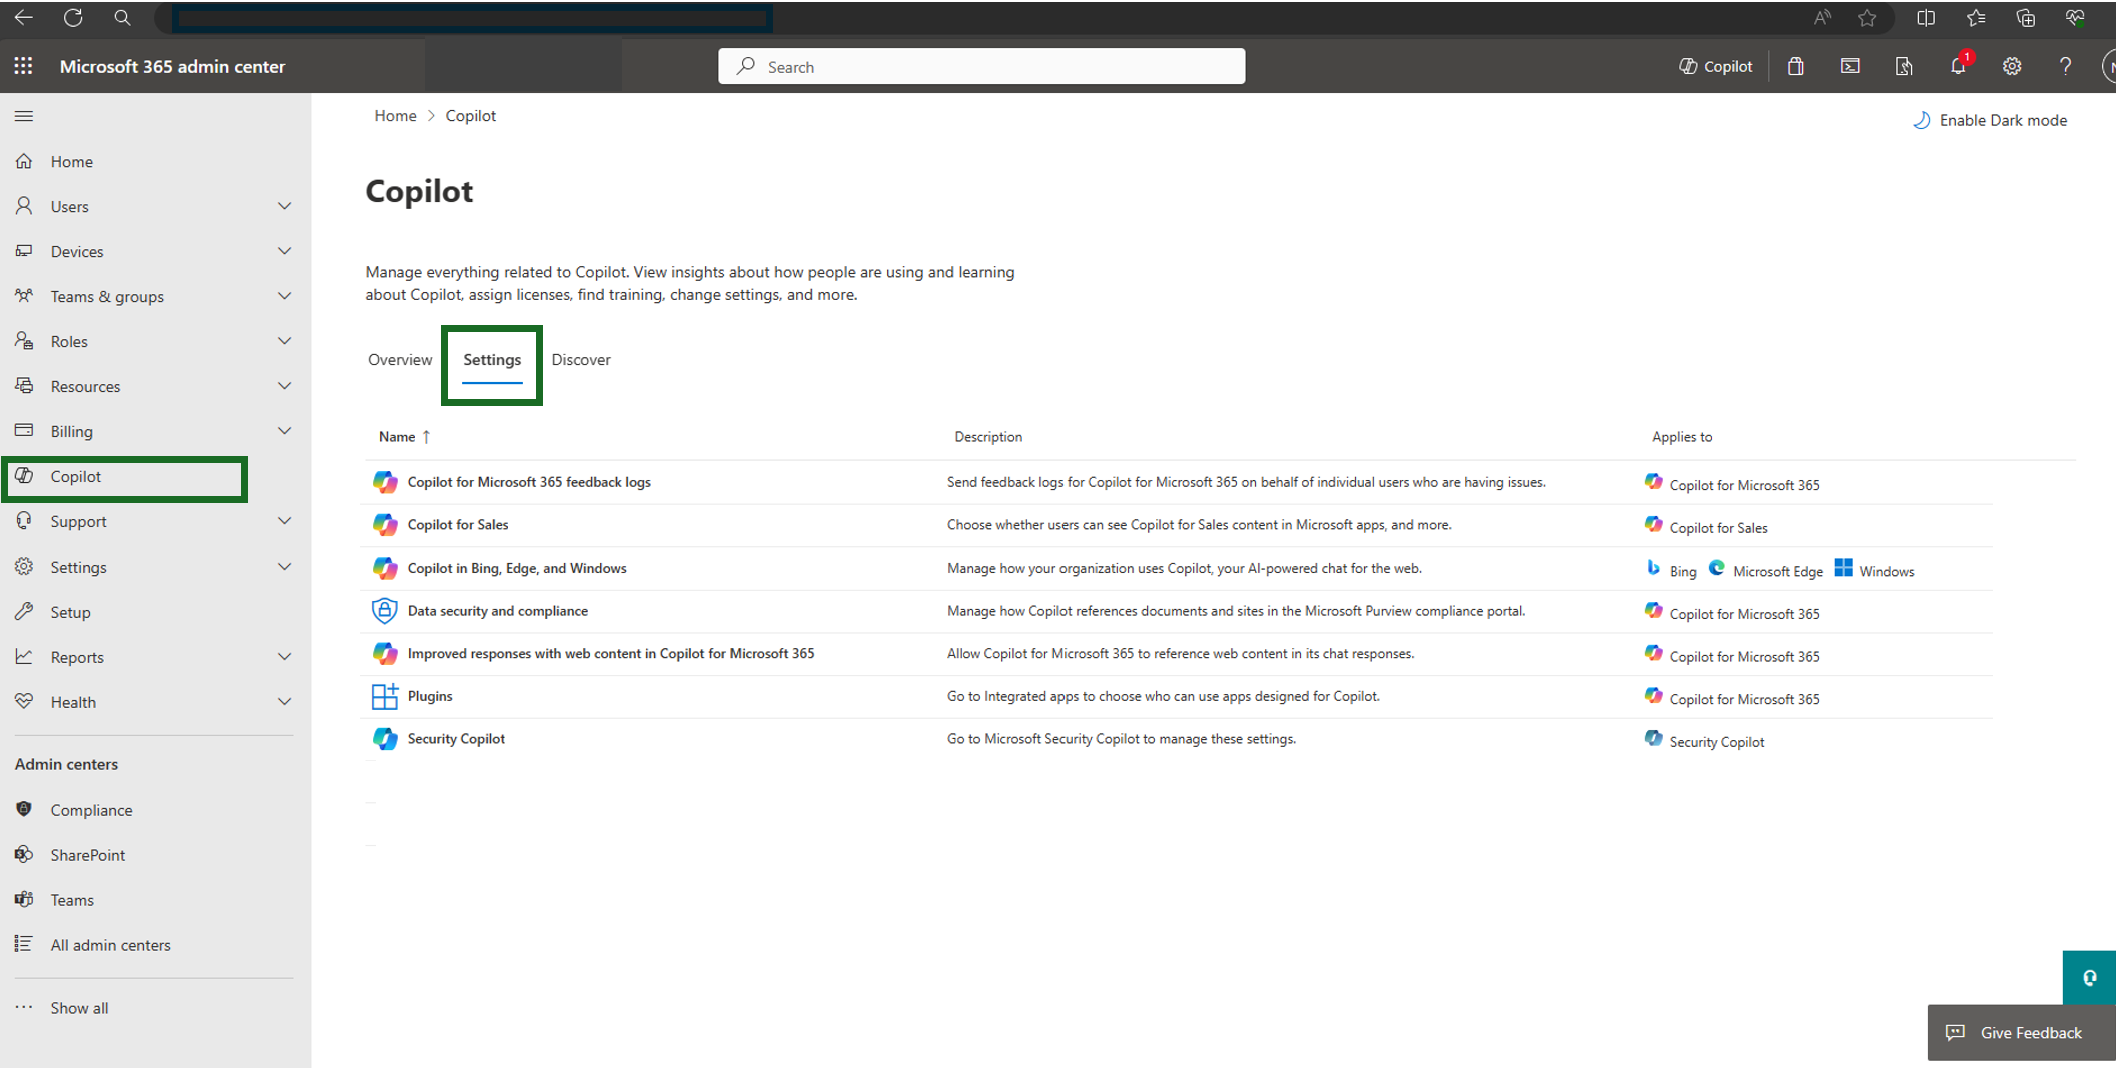2116x1068 pixels.
Task: Click the notifications bell icon
Action: (x=1957, y=66)
